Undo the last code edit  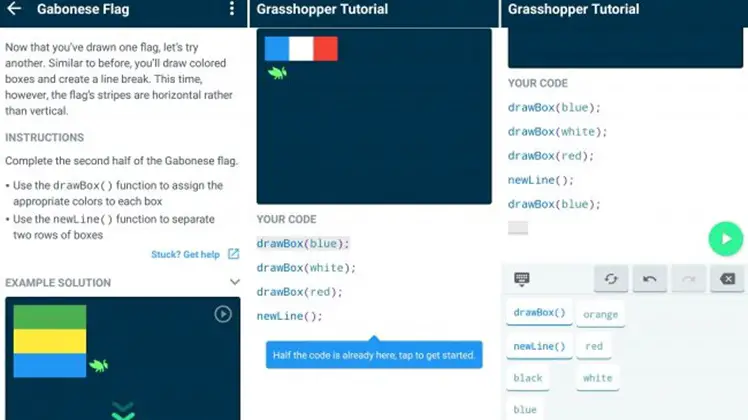pos(649,279)
